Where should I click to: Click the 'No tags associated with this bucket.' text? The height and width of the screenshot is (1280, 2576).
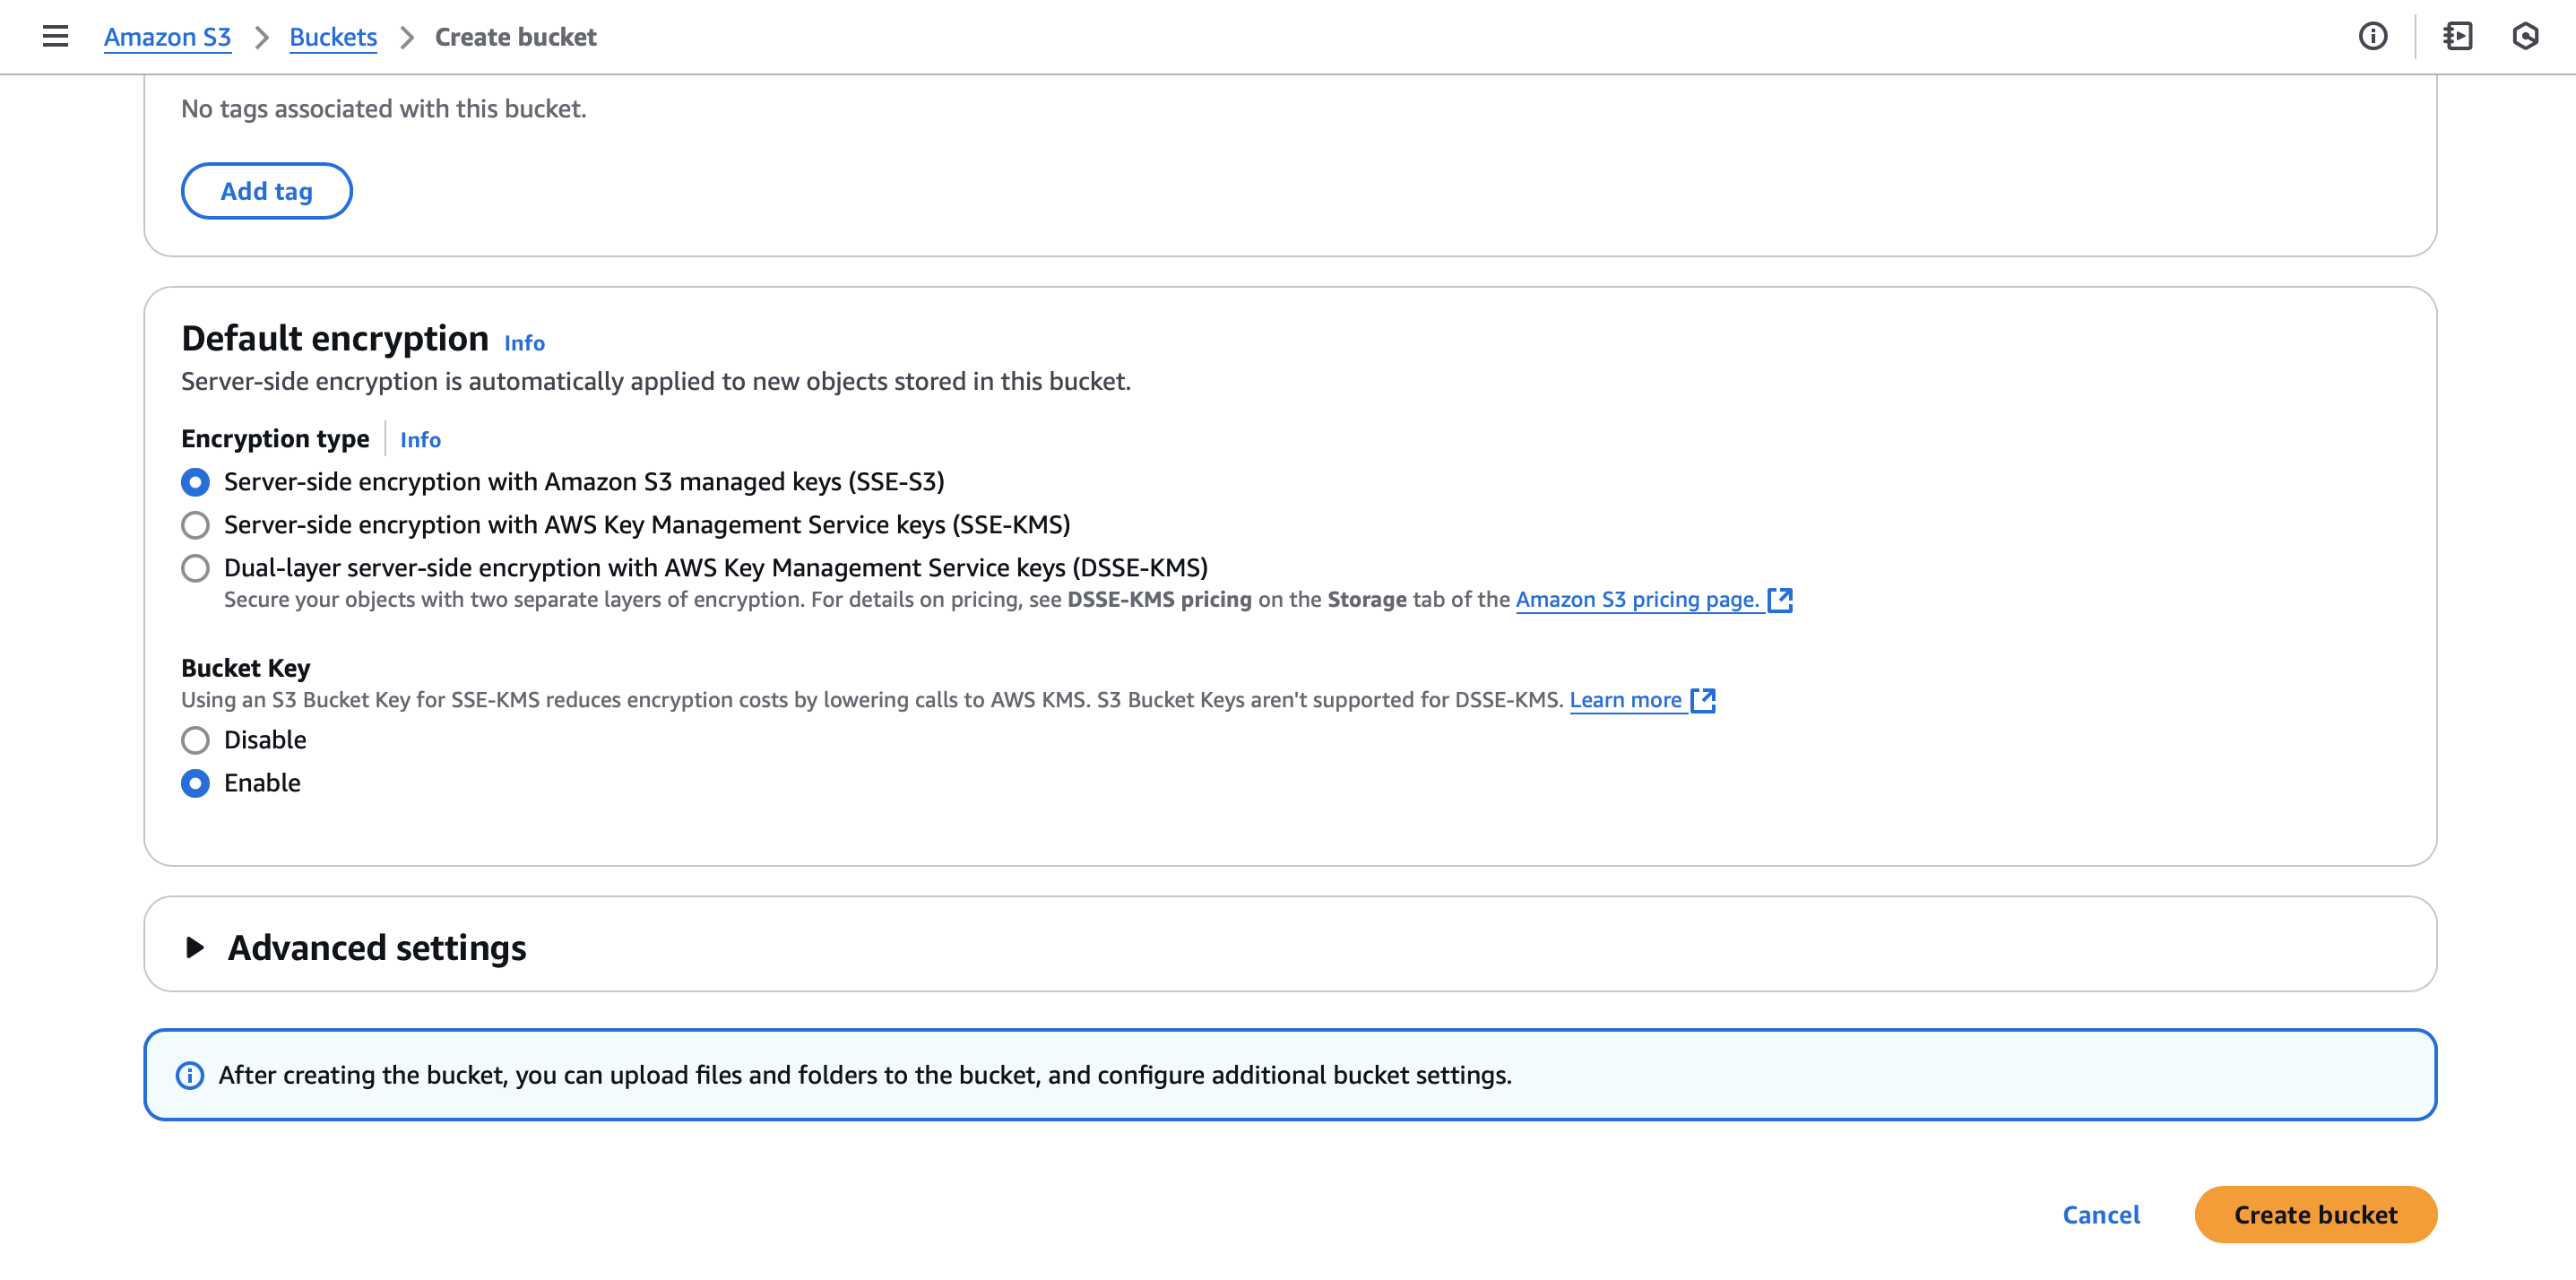click(384, 108)
